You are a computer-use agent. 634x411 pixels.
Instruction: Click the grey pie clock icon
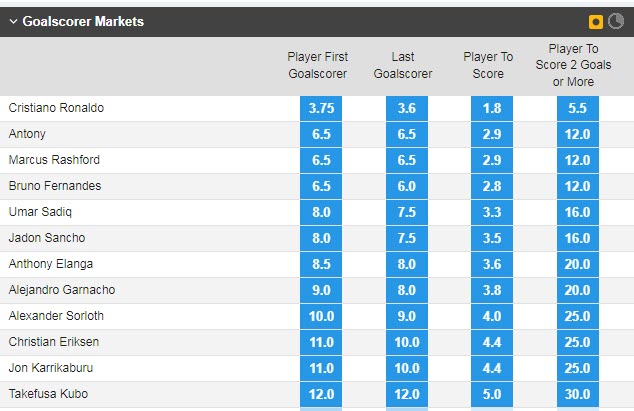point(616,21)
